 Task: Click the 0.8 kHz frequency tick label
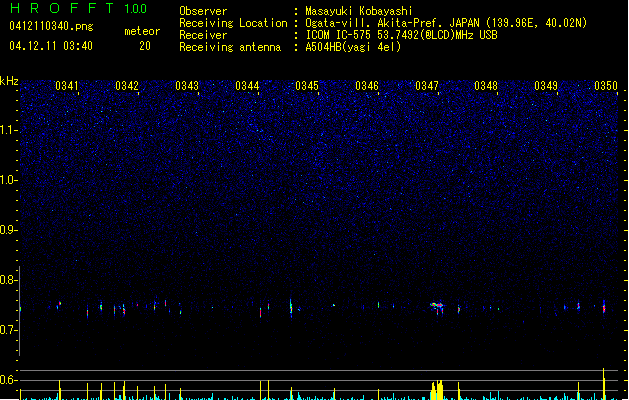[8, 280]
